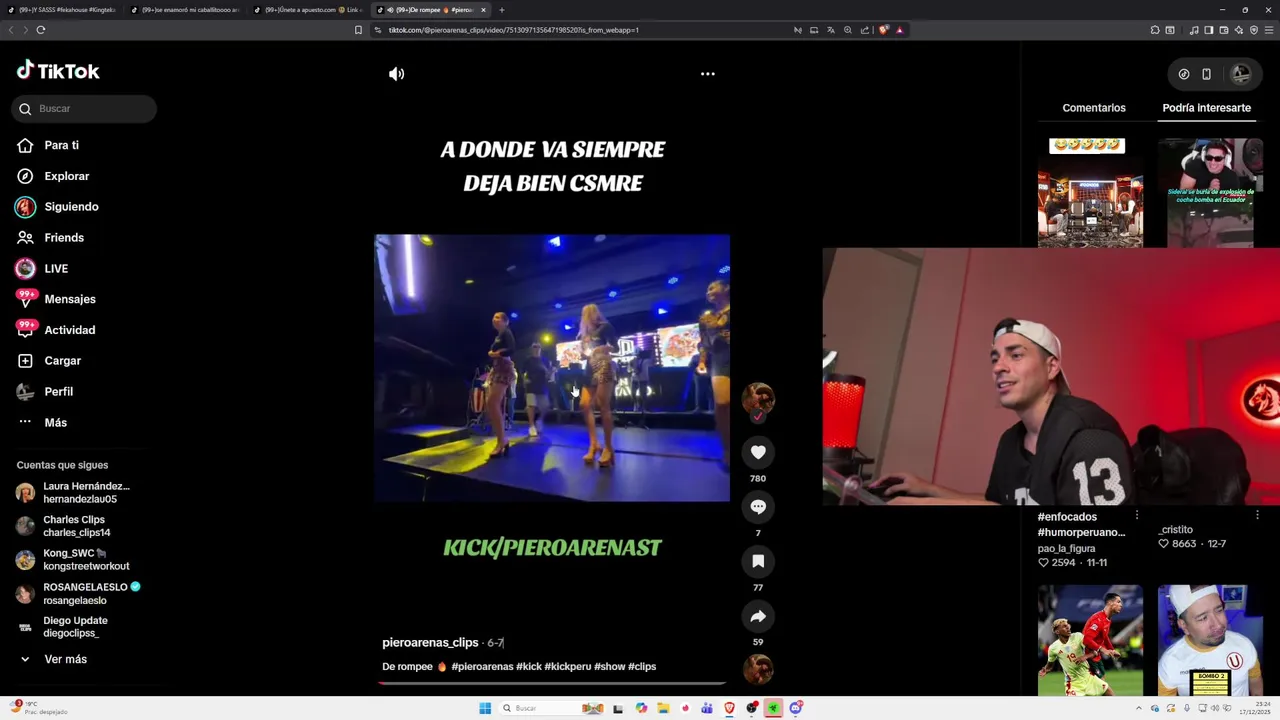Switch to the Comentarios tab
The height and width of the screenshot is (720, 1280).
click(x=1094, y=108)
